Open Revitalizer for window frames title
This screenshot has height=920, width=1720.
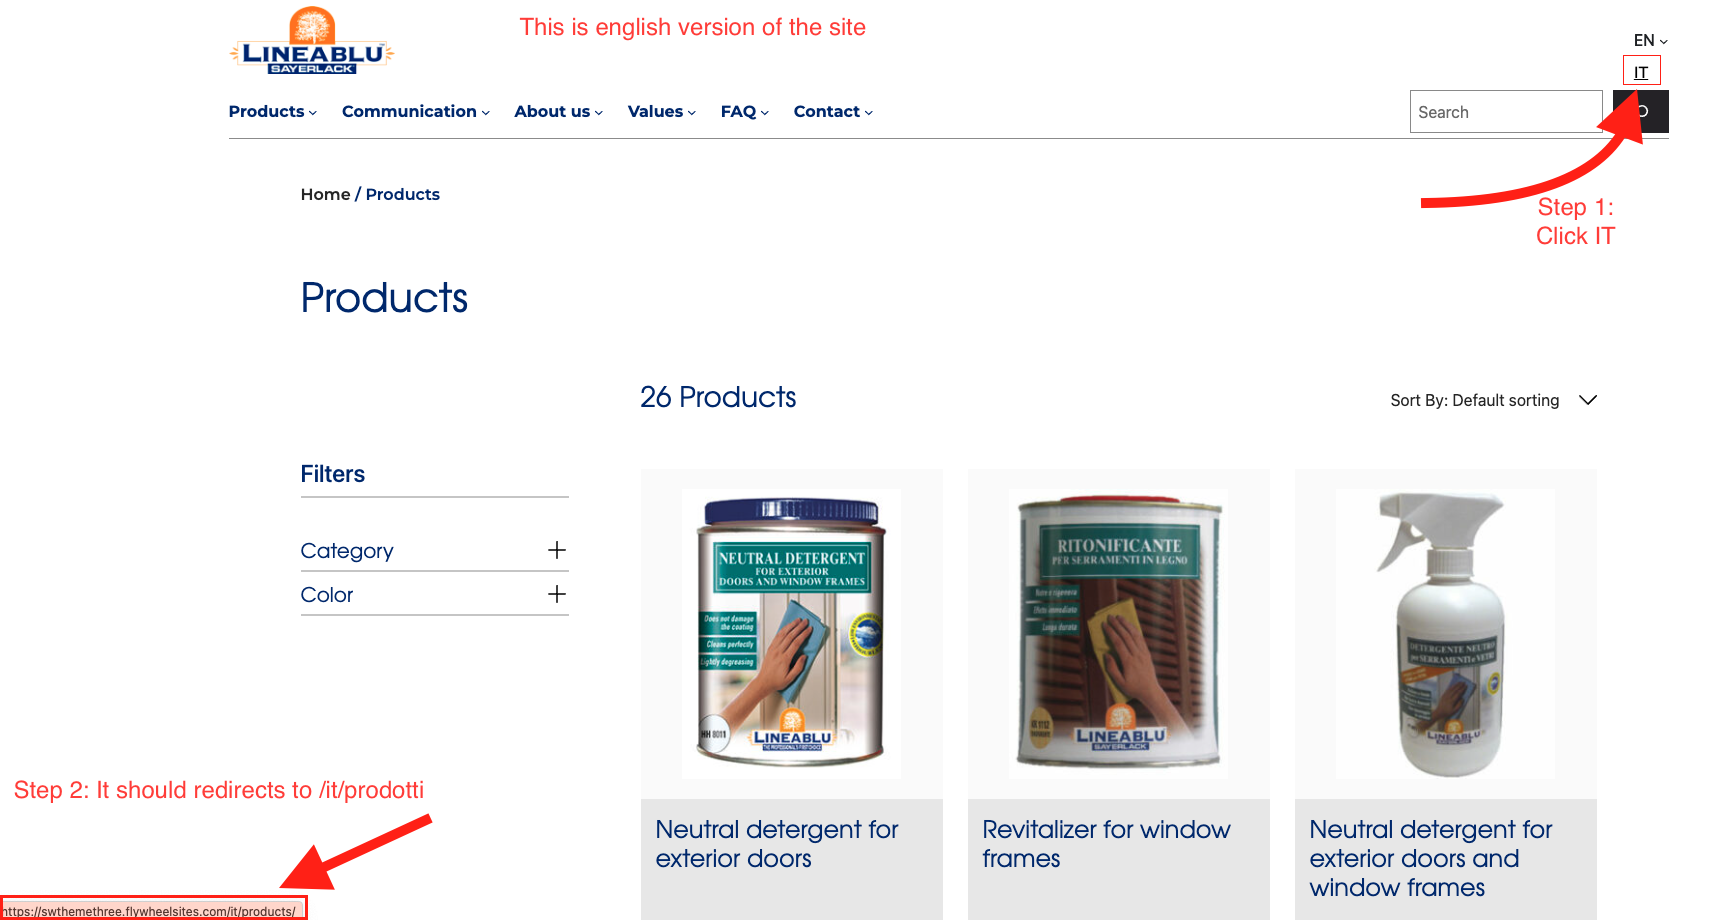pyautogui.click(x=1106, y=844)
